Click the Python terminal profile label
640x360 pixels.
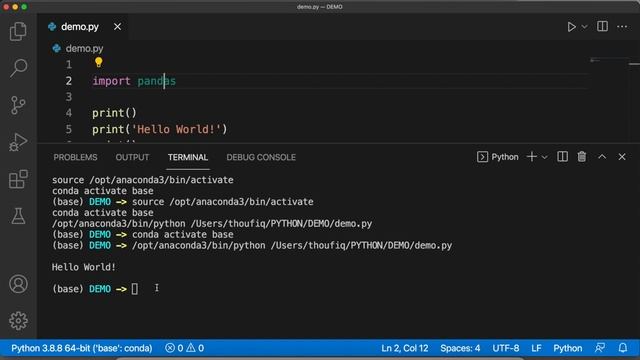pos(498,157)
